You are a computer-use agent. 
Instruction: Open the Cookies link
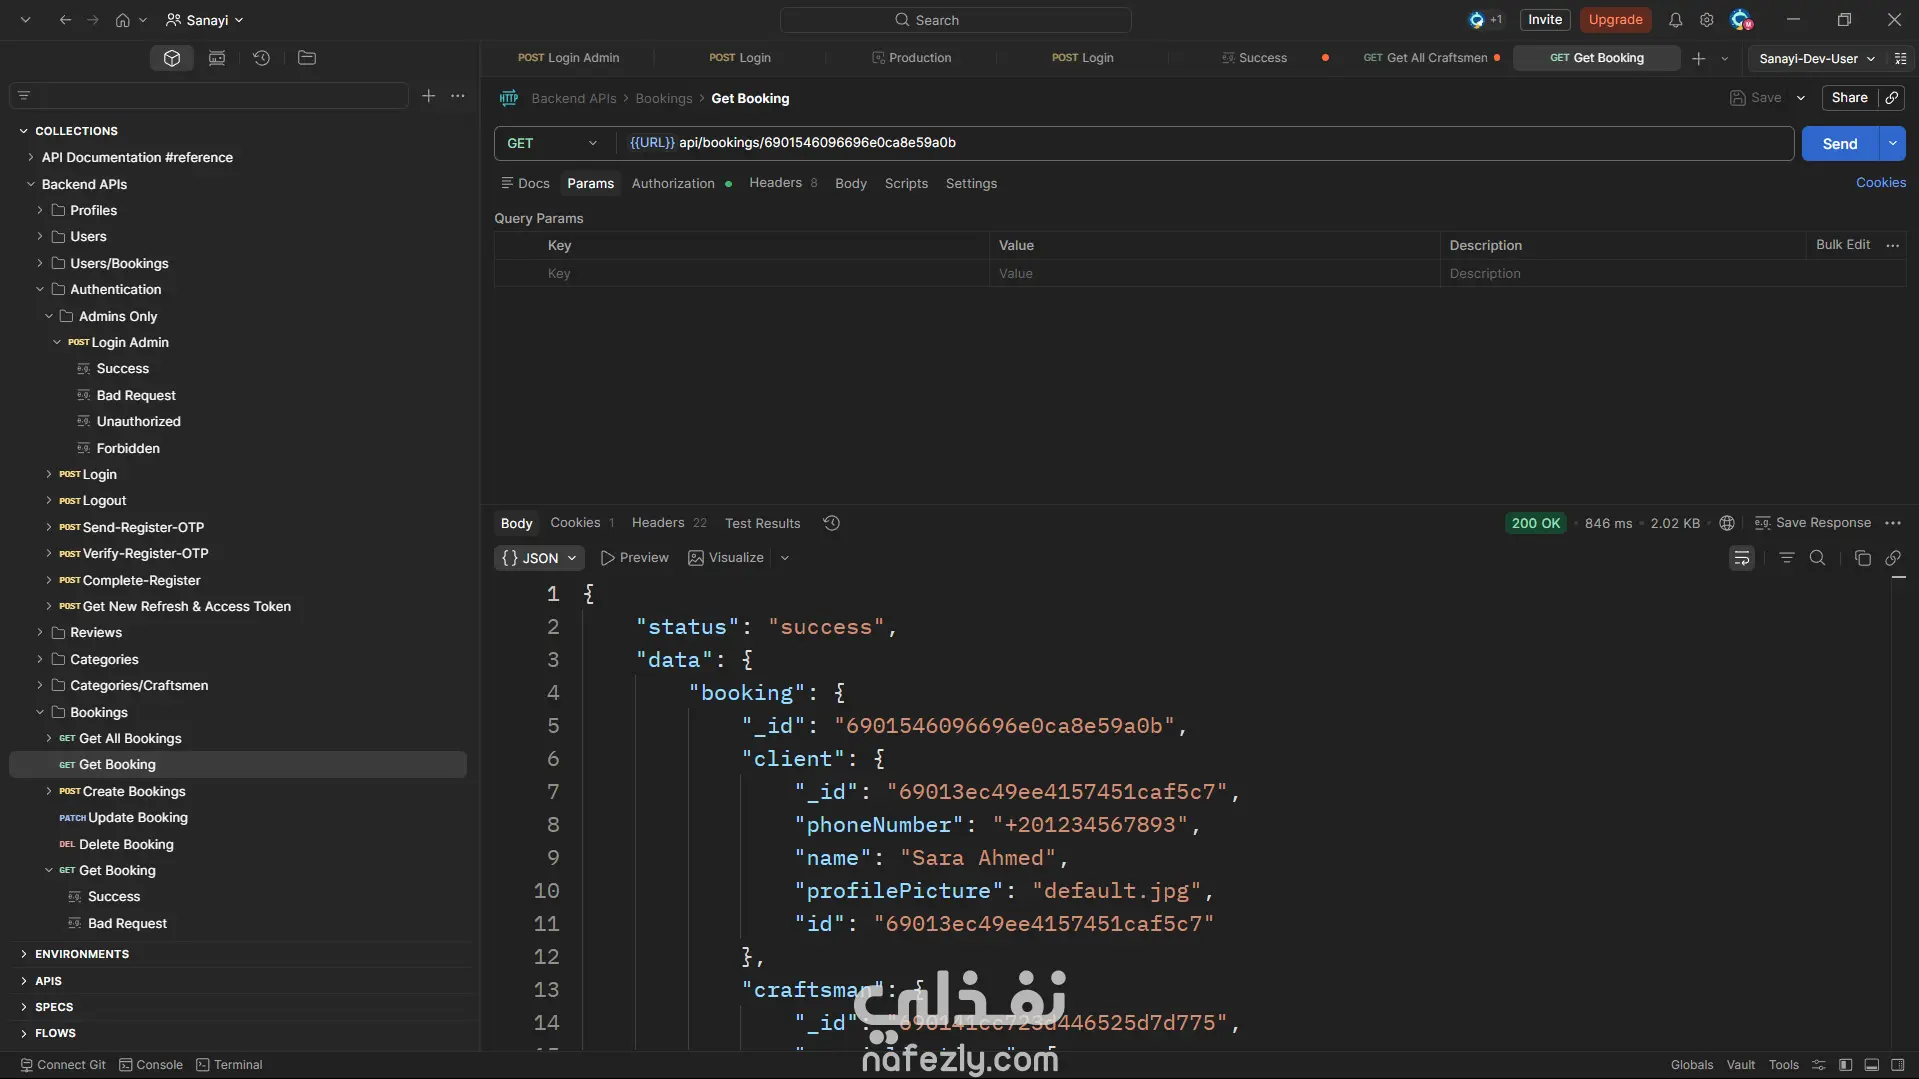click(x=1881, y=183)
